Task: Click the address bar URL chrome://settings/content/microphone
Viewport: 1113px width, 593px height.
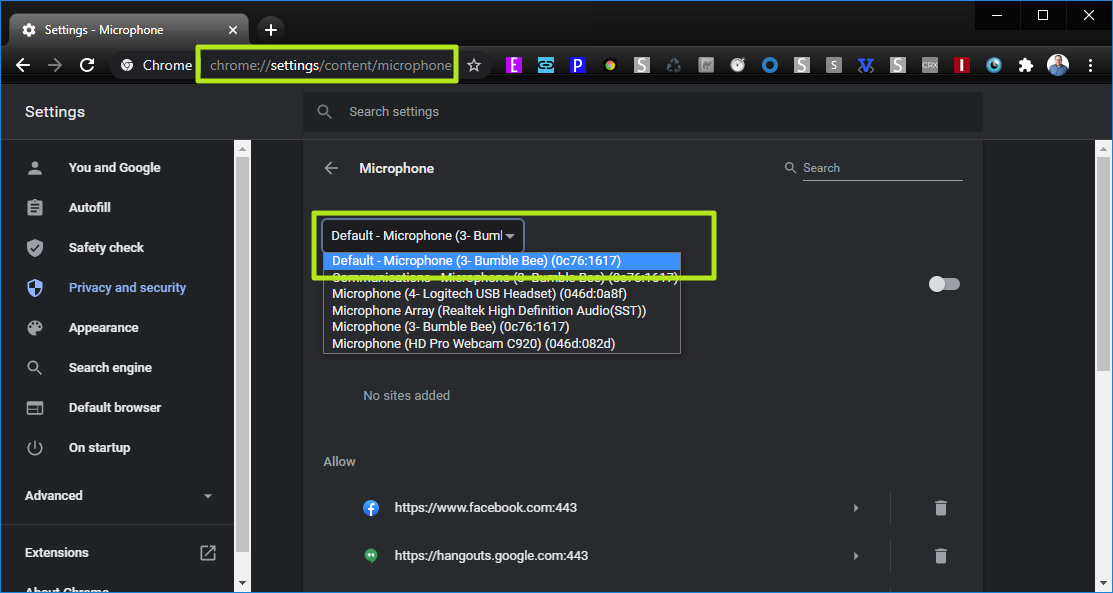Action: pos(331,65)
